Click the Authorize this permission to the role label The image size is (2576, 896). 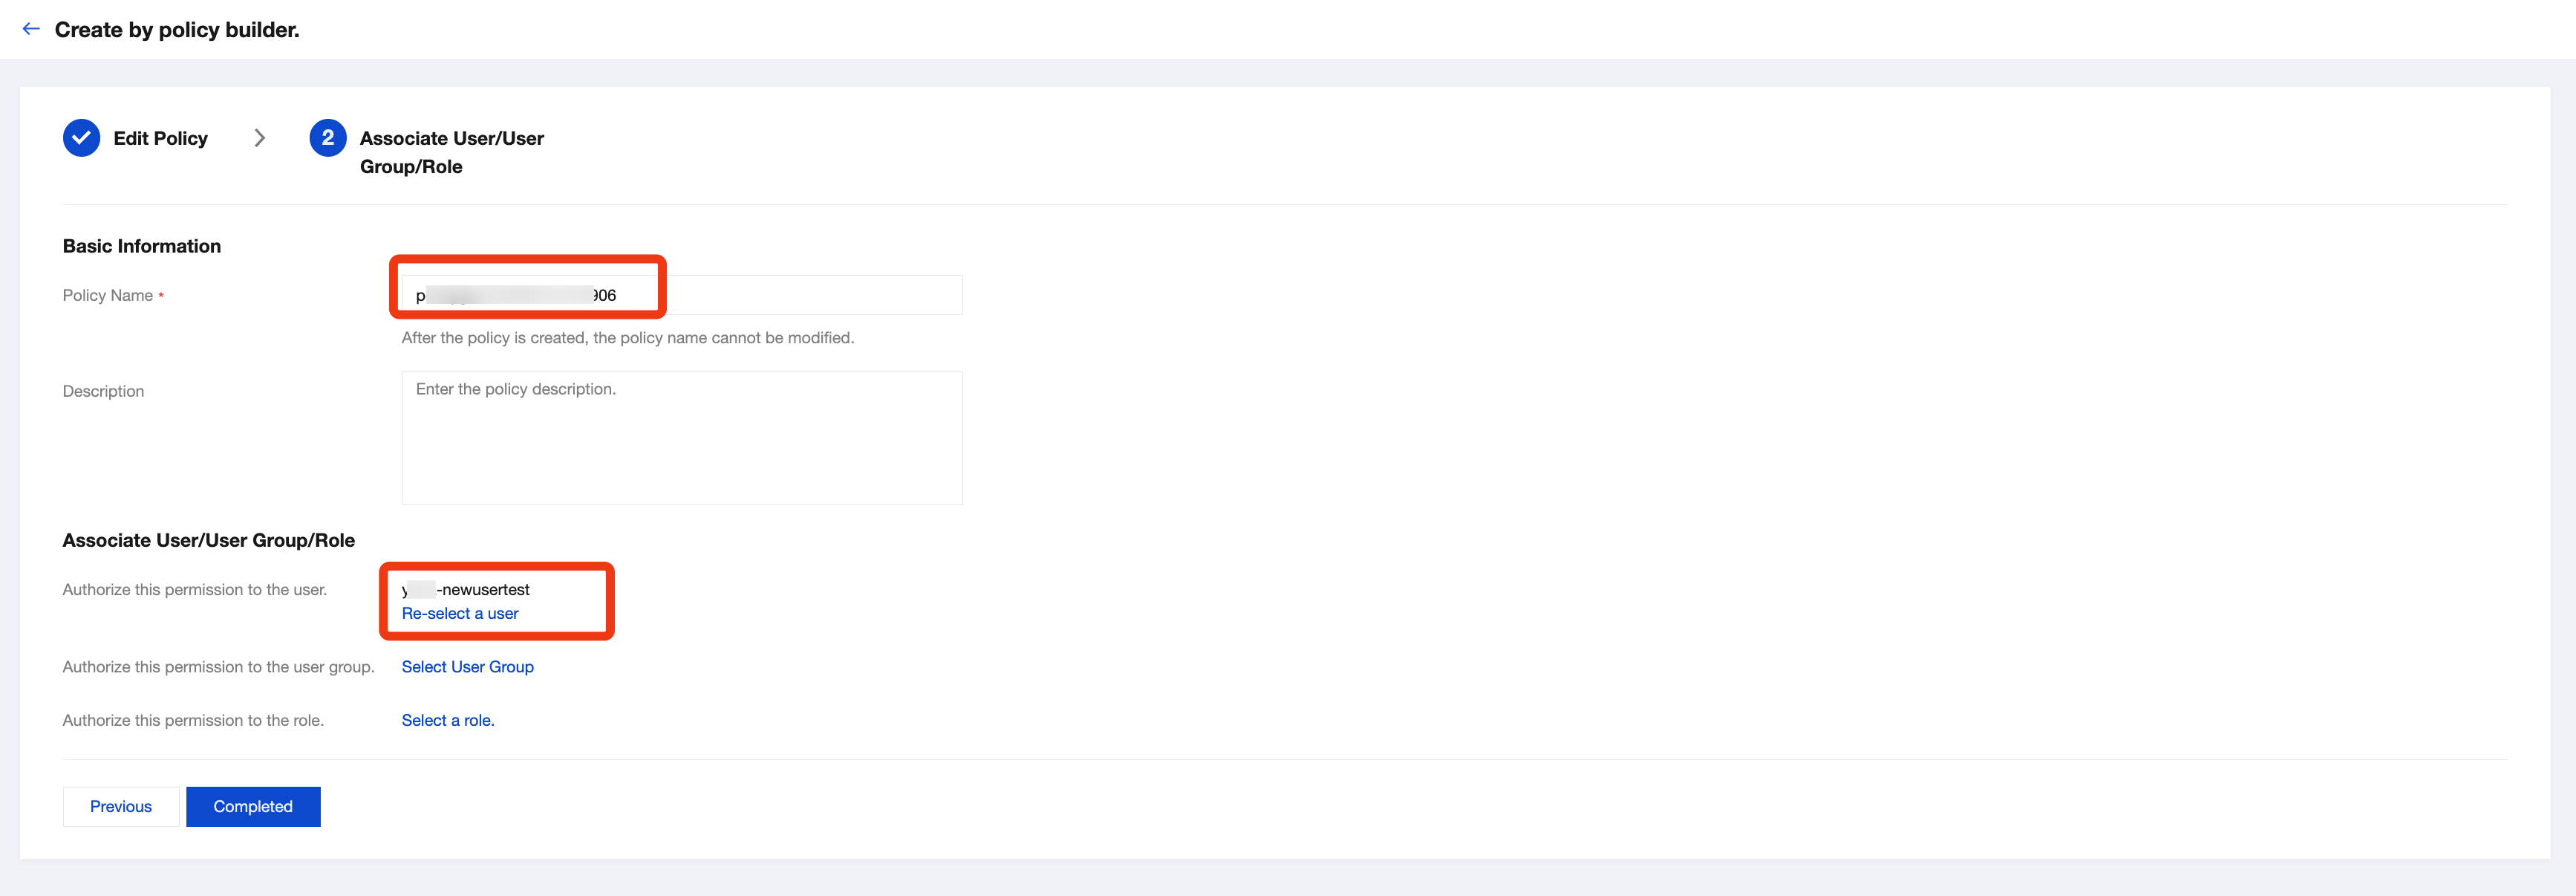(193, 720)
